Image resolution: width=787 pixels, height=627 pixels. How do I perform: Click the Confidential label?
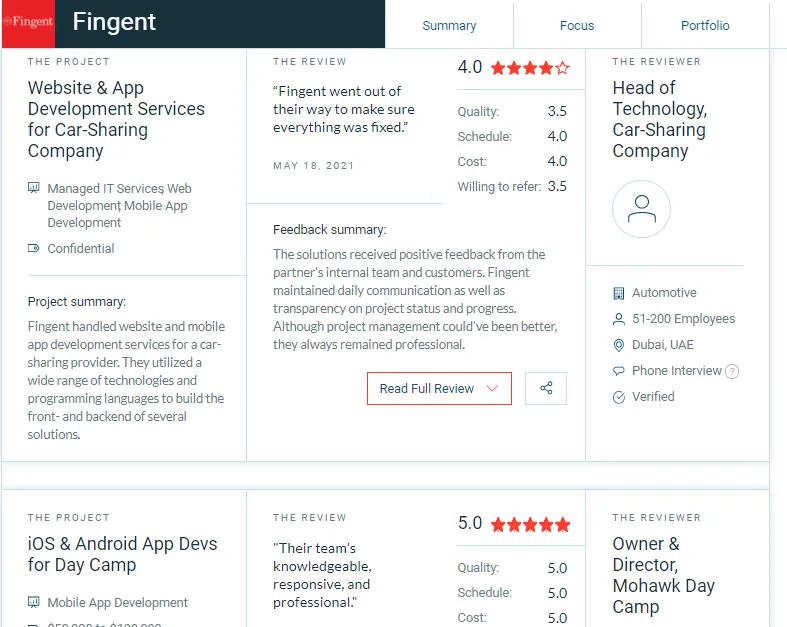click(x=81, y=248)
